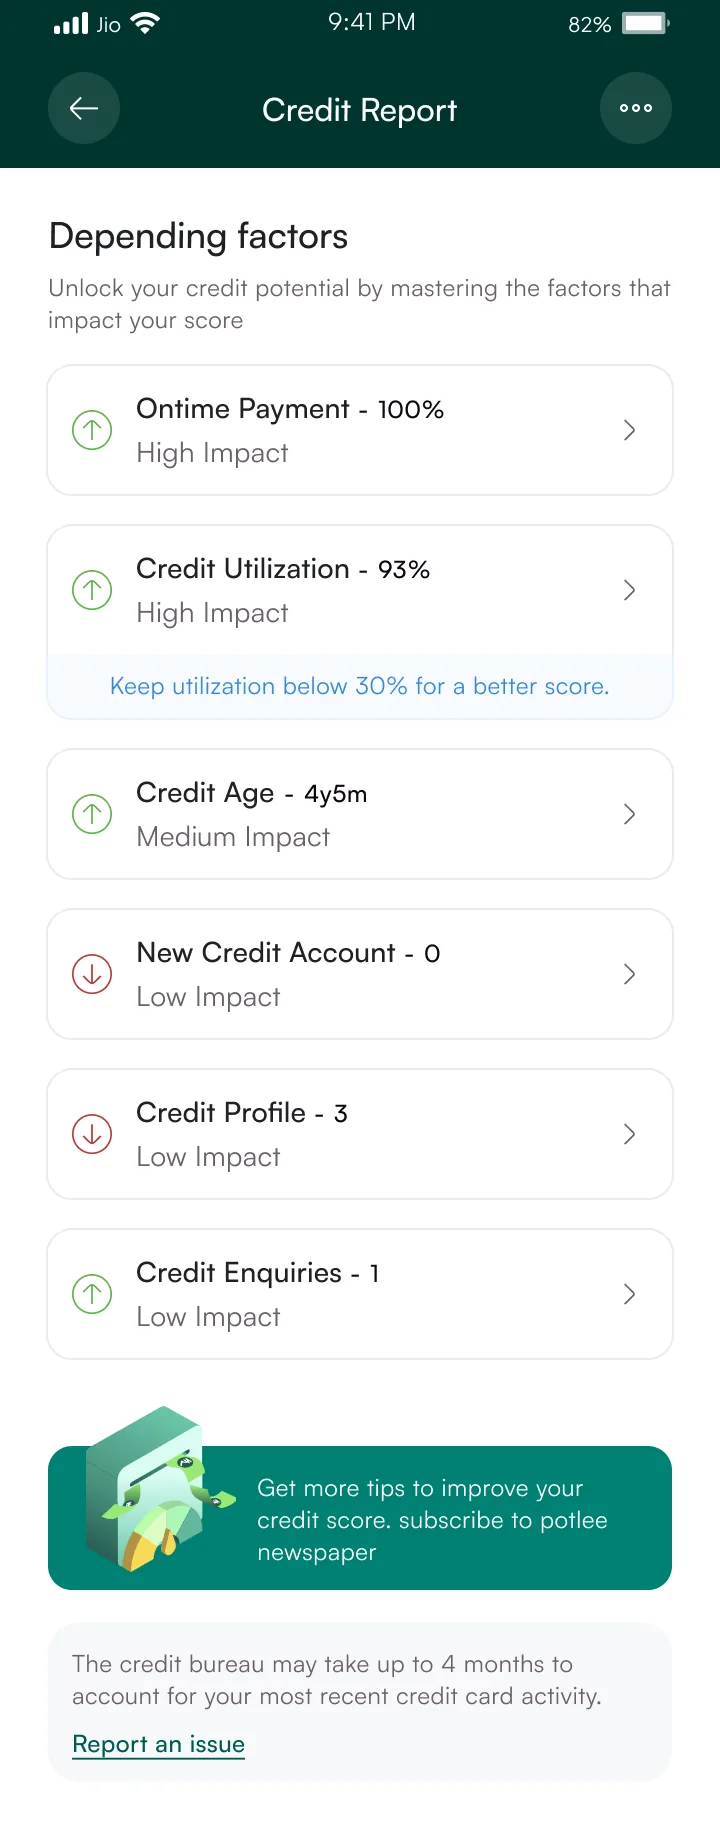Expand Credit Age details via chevron
The image size is (720, 1822).
pos(629,814)
